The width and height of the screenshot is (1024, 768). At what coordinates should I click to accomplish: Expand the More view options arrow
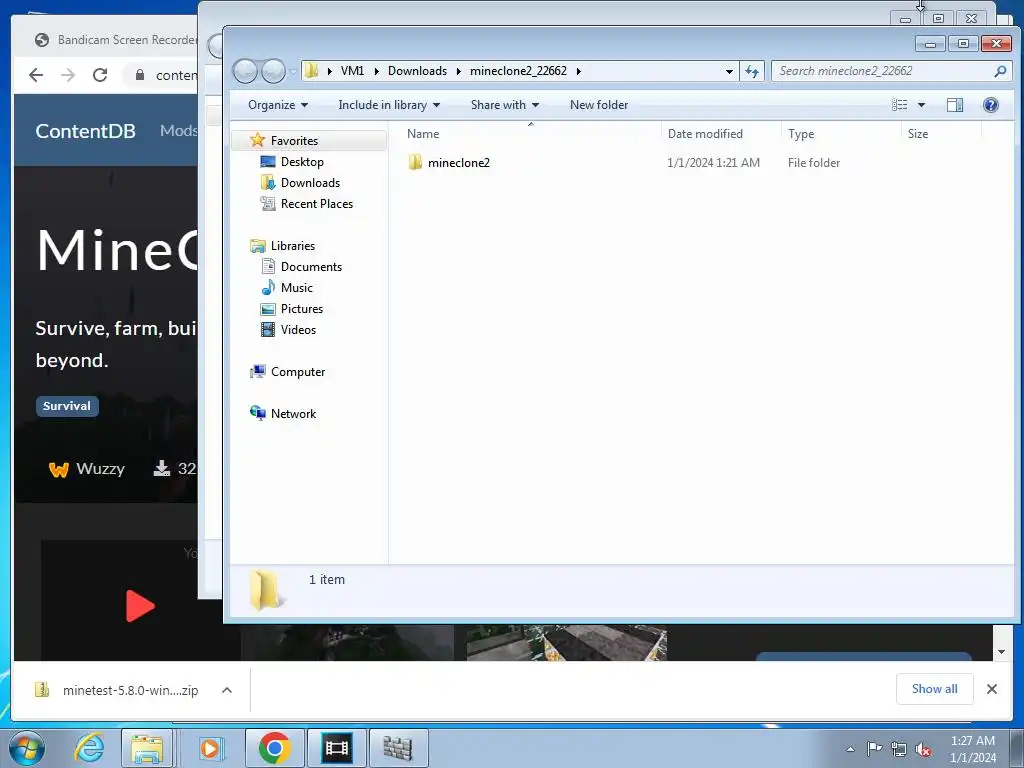pos(921,104)
